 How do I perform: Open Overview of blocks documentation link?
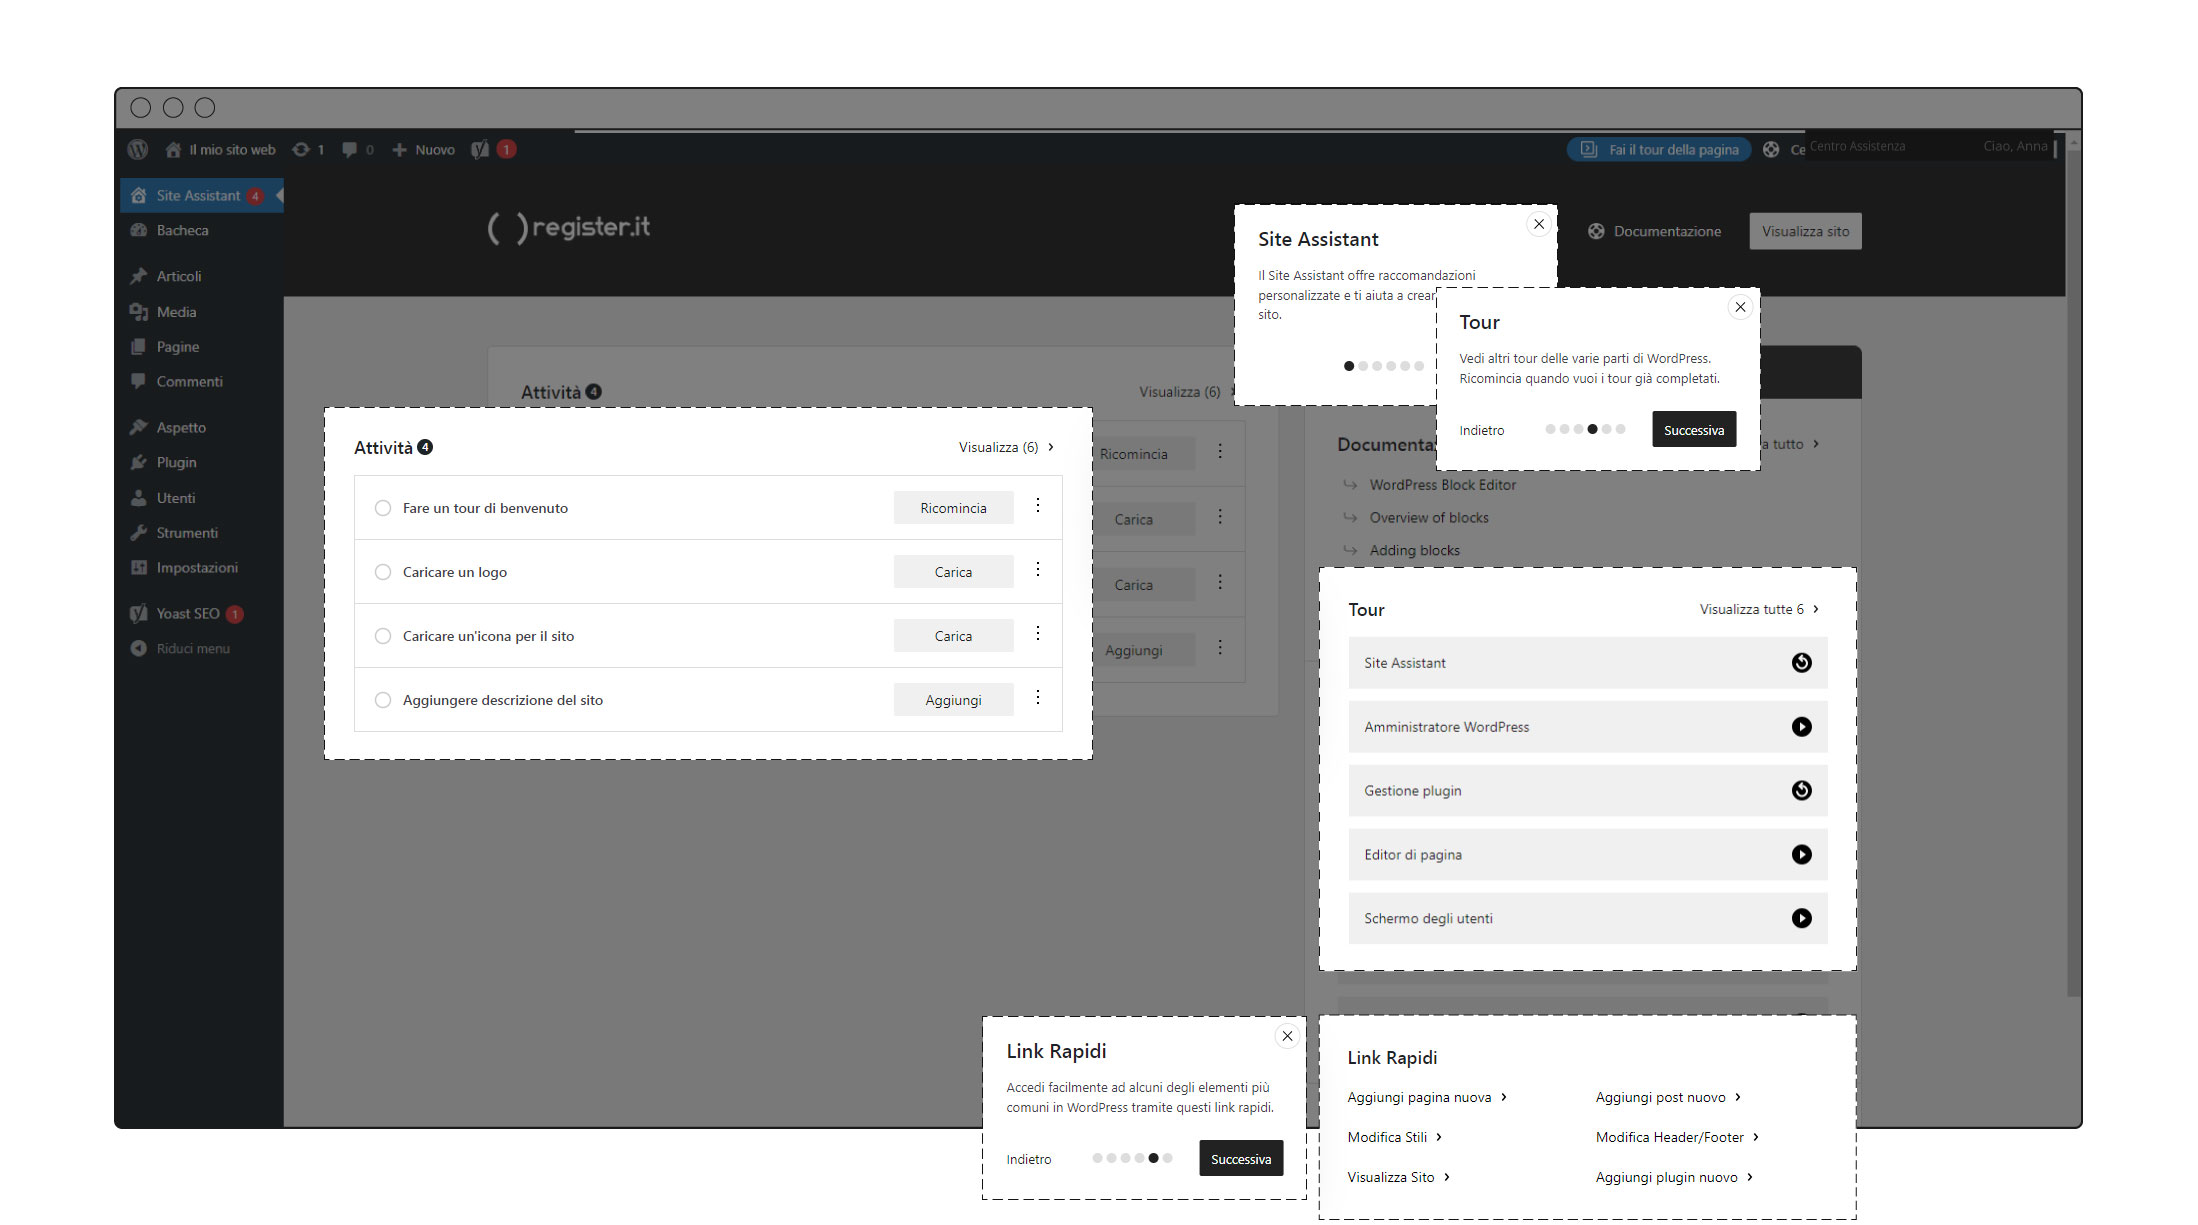pos(1429,518)
